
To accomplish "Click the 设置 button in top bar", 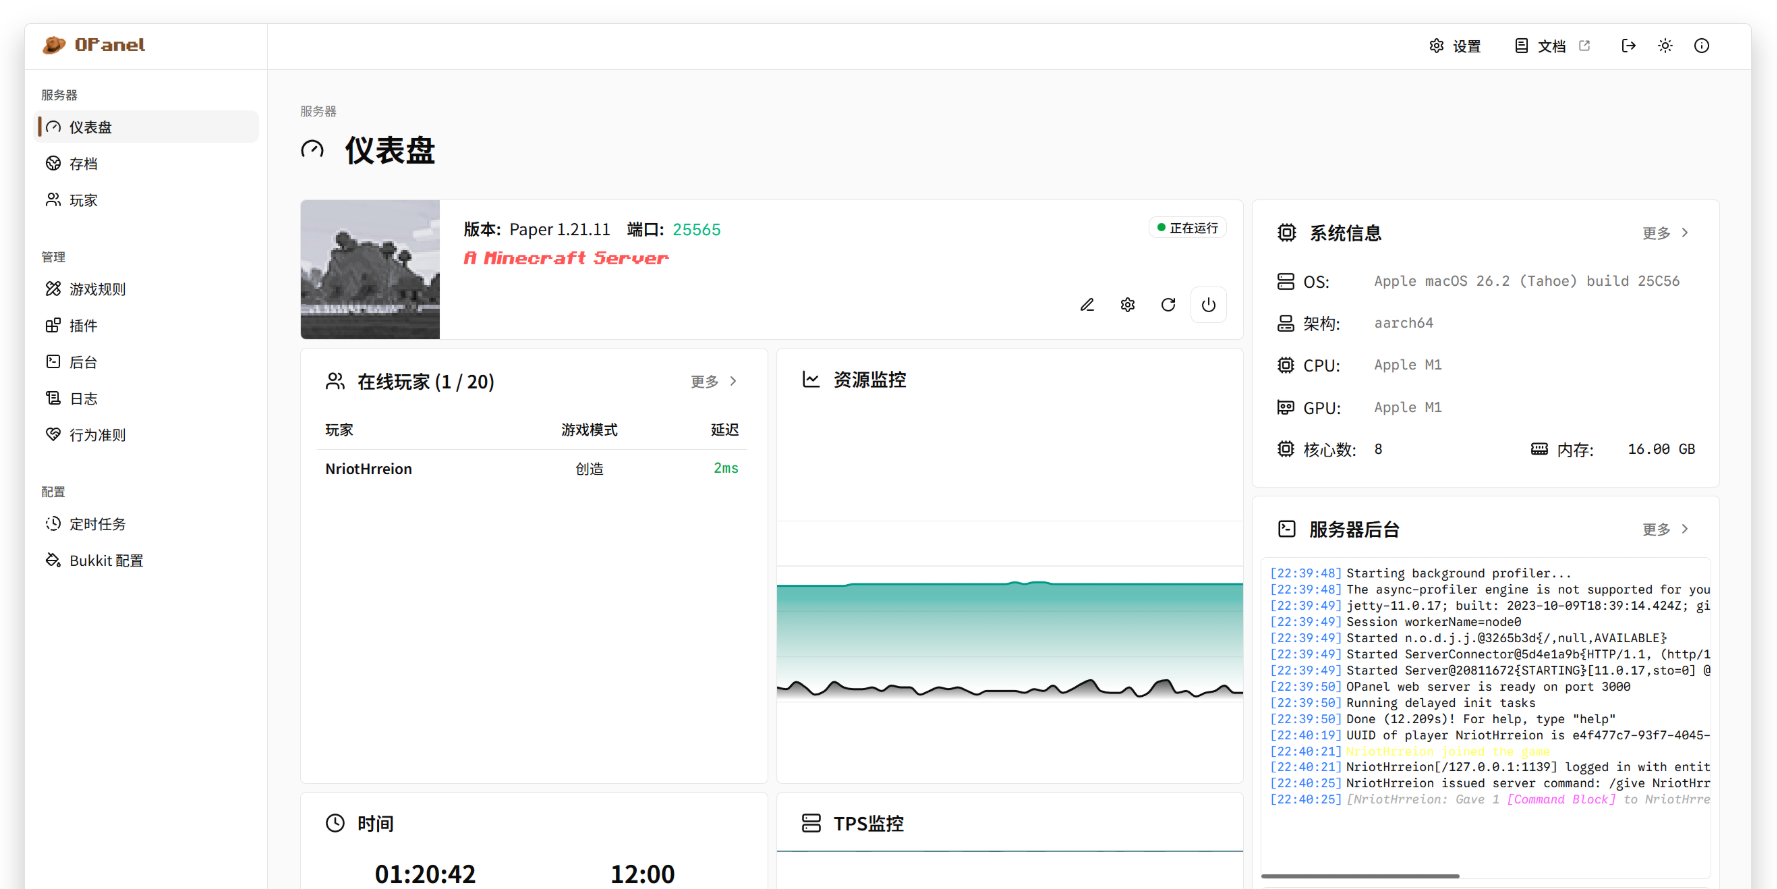I will pyautogui.click(x=1455, y=46).
